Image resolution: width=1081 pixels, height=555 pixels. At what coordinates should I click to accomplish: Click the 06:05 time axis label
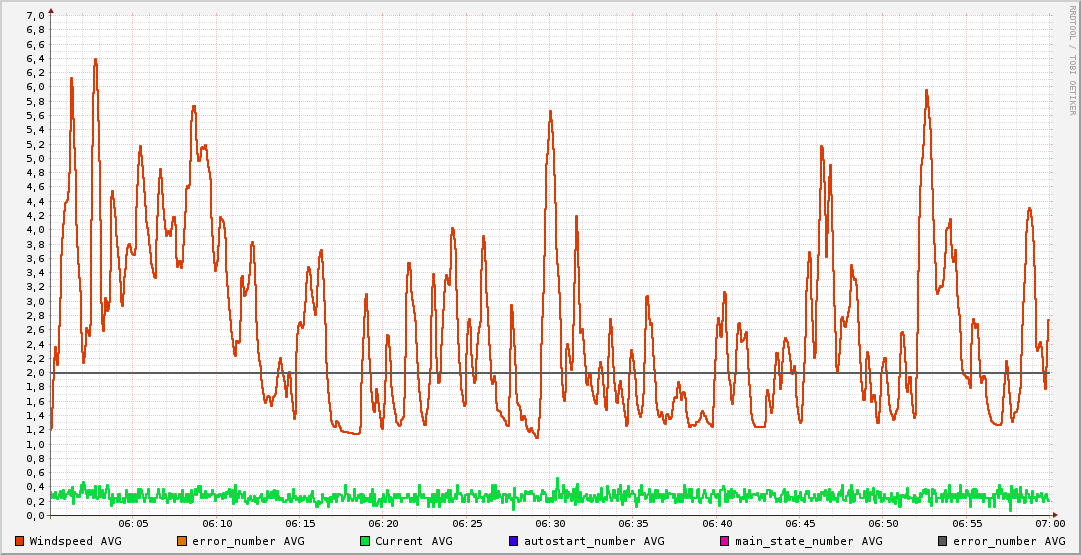[133, 523]
